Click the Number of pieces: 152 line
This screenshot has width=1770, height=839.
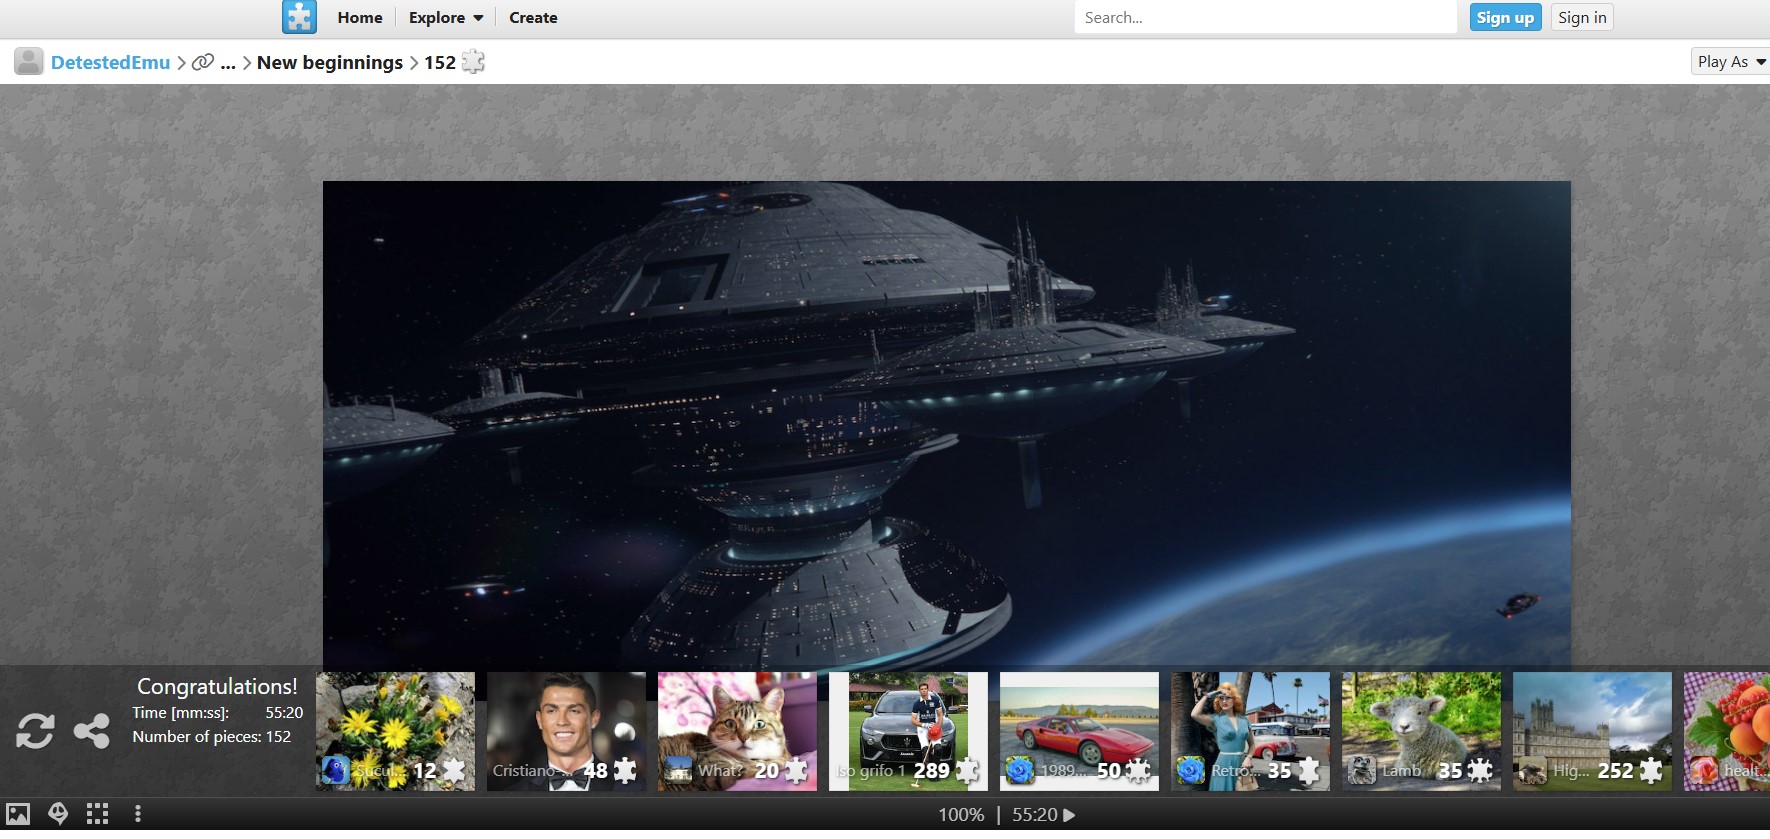click(x=212, y=737)
